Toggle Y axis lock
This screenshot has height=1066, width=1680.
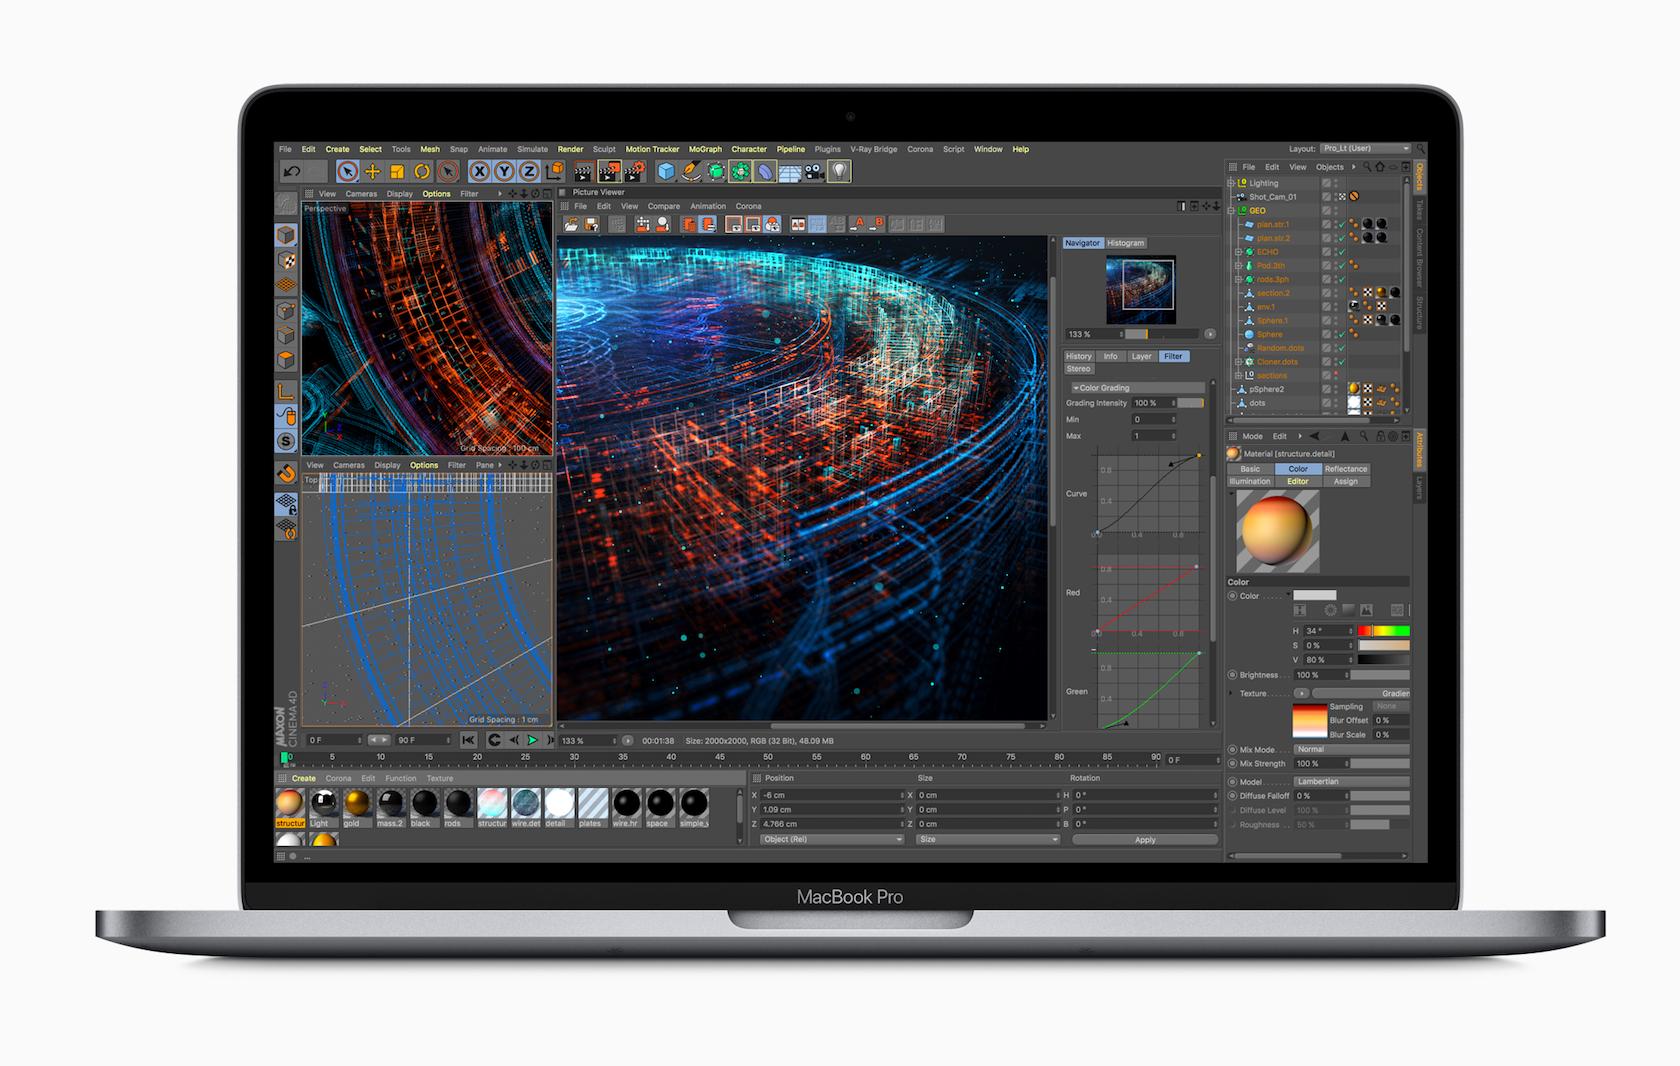point(504,172)
